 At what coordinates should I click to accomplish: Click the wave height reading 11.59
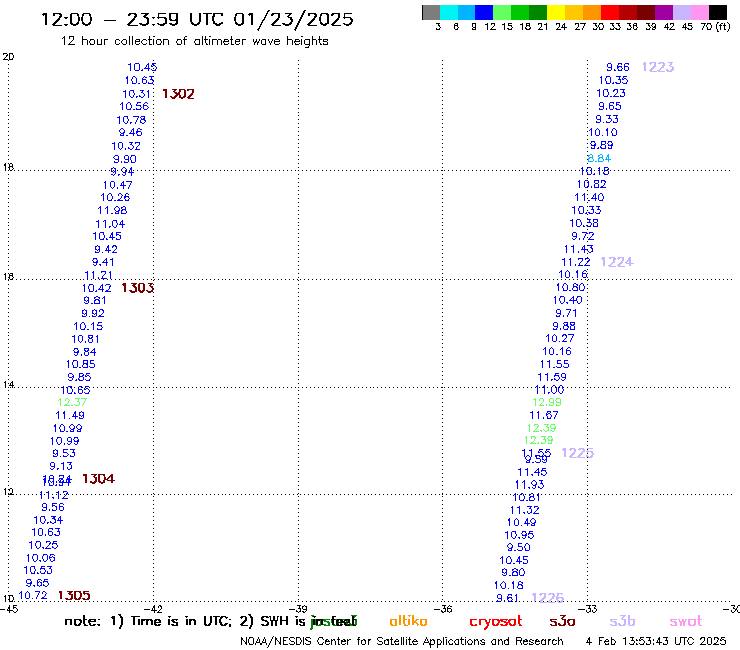552,377
